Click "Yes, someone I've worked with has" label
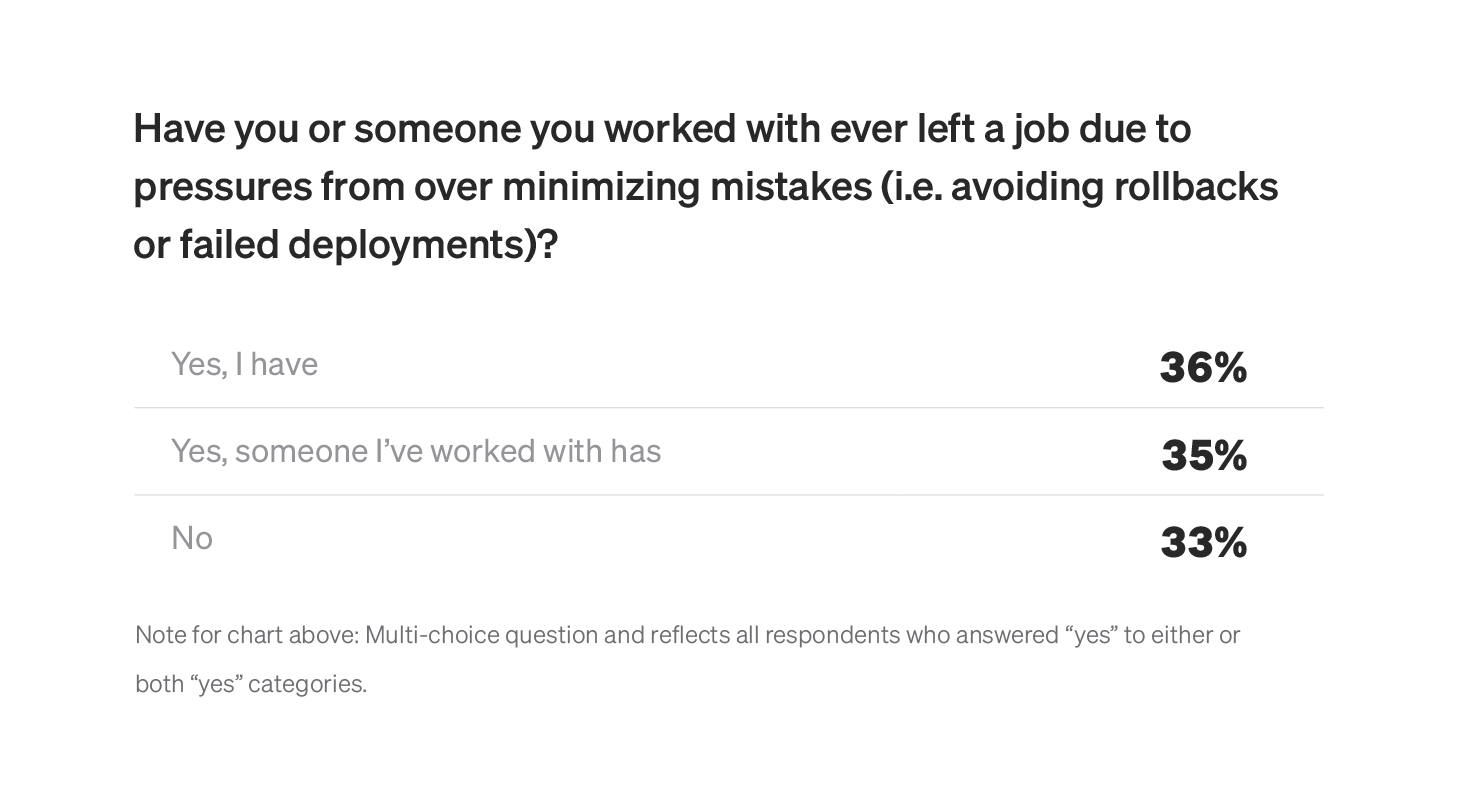The image size is (1458, 798). click(416, 451)
